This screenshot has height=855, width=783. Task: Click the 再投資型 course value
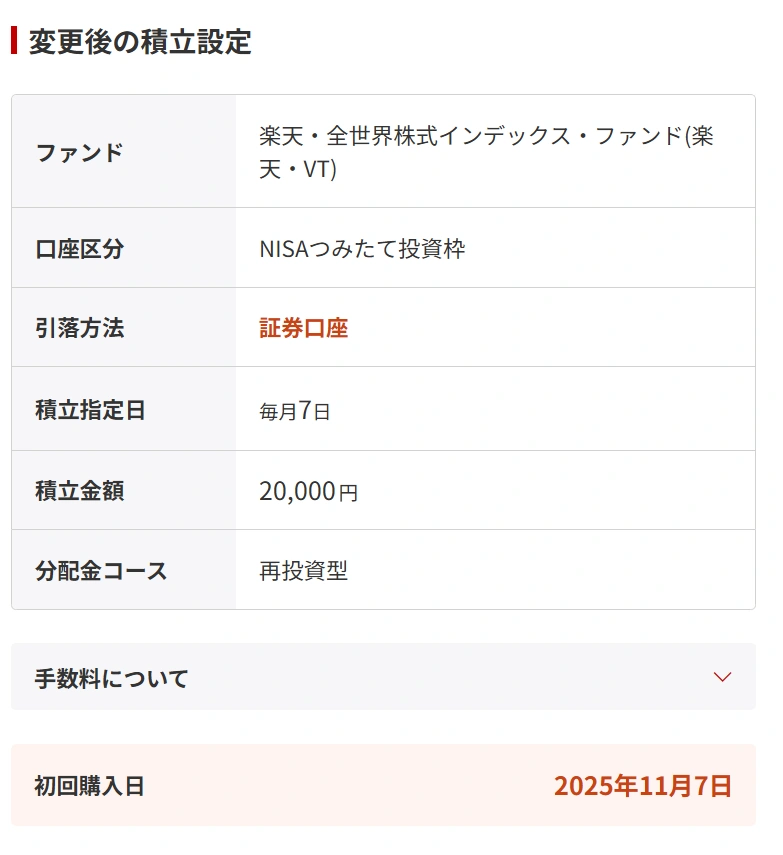coord(303,571)
